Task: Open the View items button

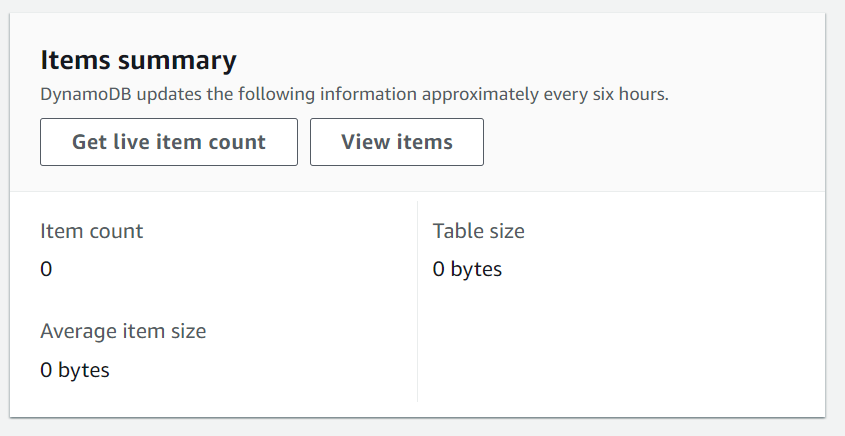Action: pyautogui.click(x=397, y=142)
